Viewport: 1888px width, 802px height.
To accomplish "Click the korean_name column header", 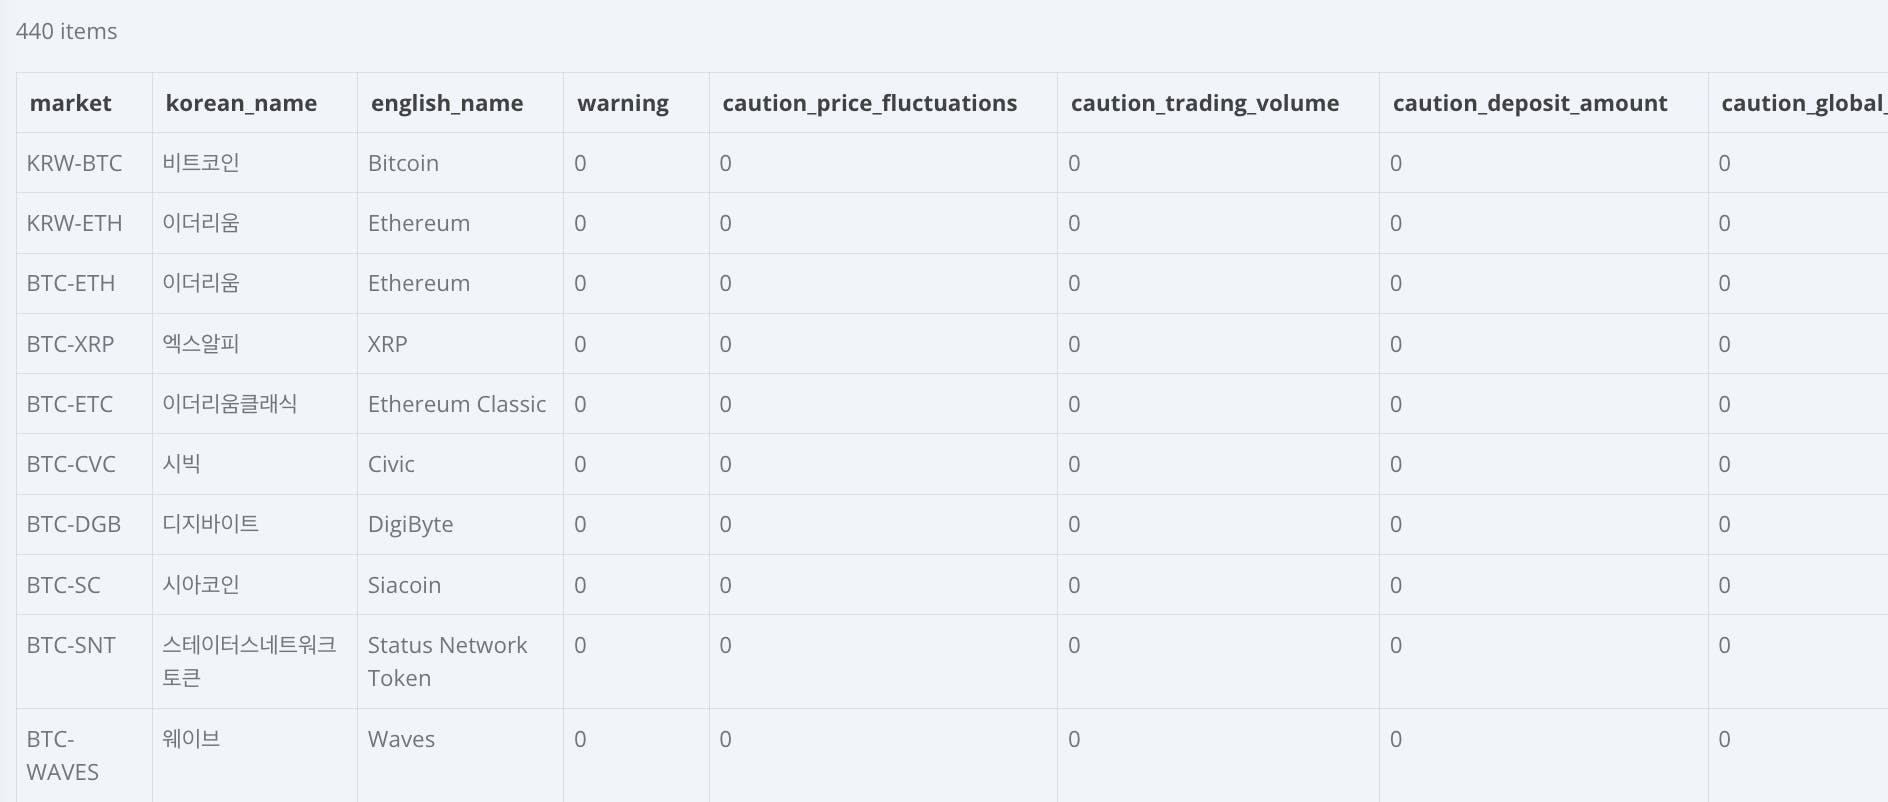I will (241, 103).
